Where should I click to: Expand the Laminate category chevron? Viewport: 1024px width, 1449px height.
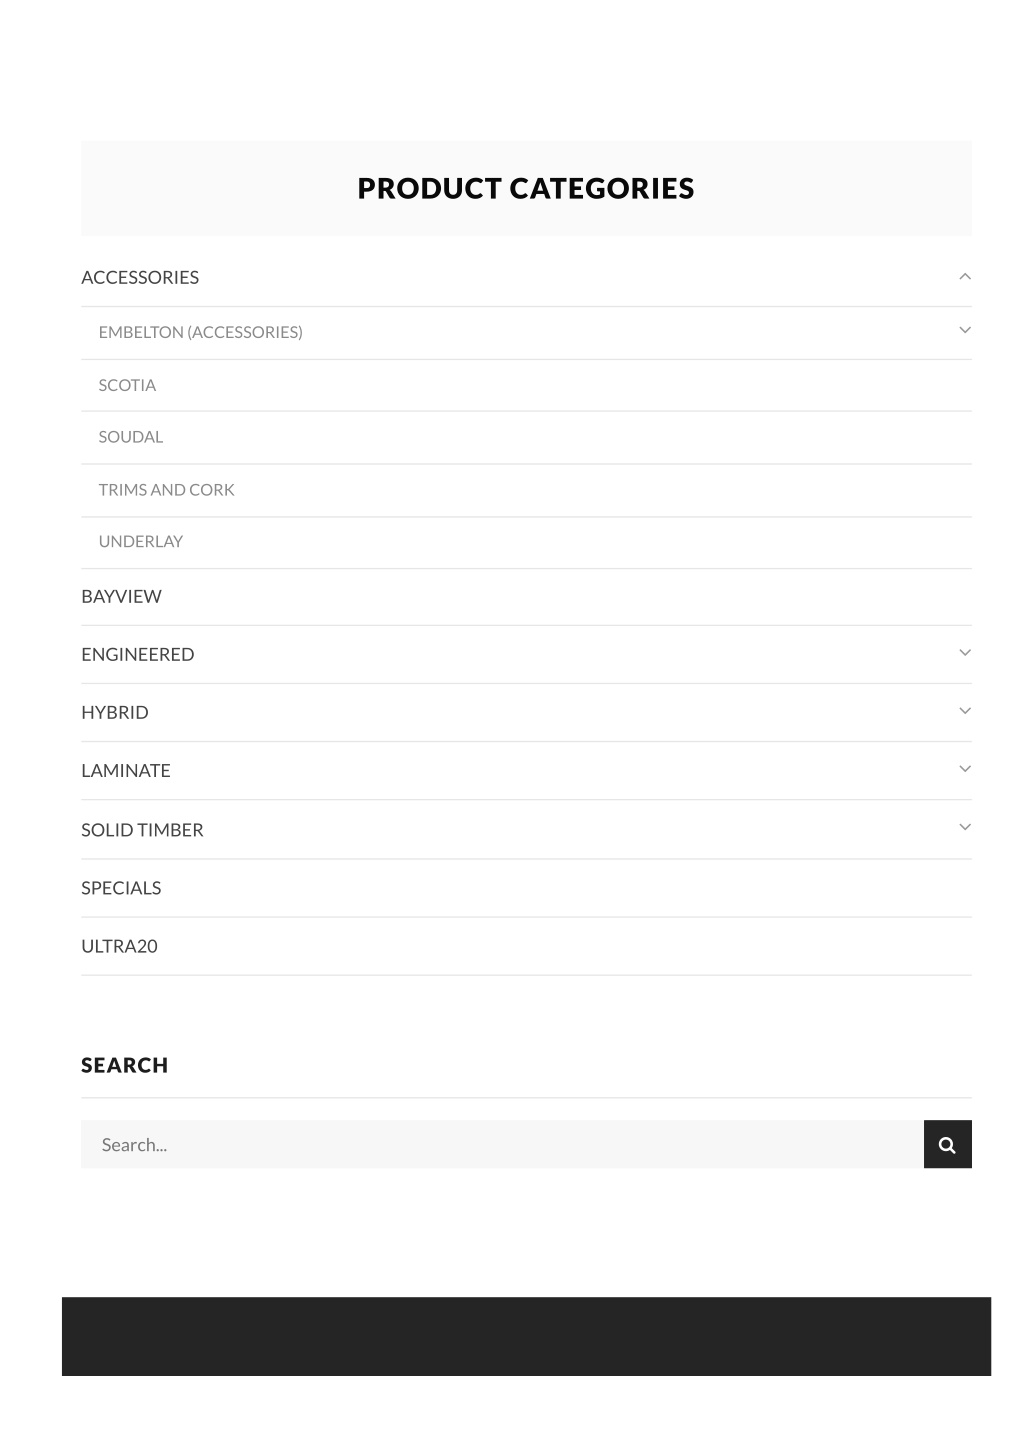(965, 768)
